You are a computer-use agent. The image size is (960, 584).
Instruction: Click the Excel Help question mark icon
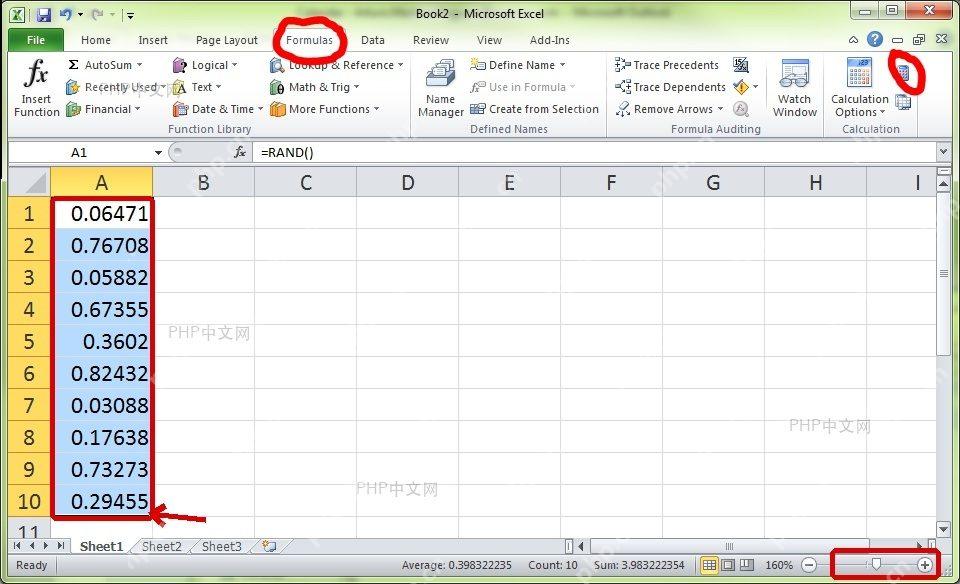pos(875,39)
